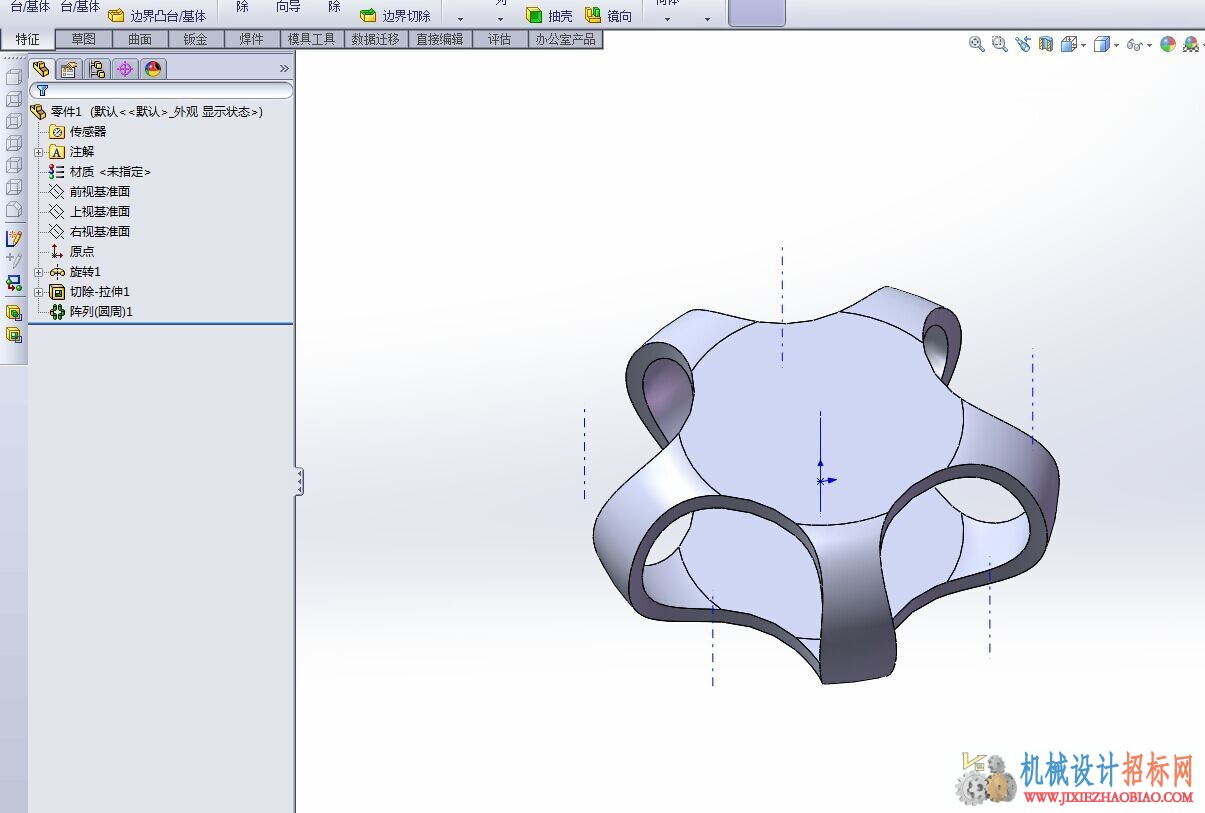Switch to the DimXpertManager tab icon

125,69
